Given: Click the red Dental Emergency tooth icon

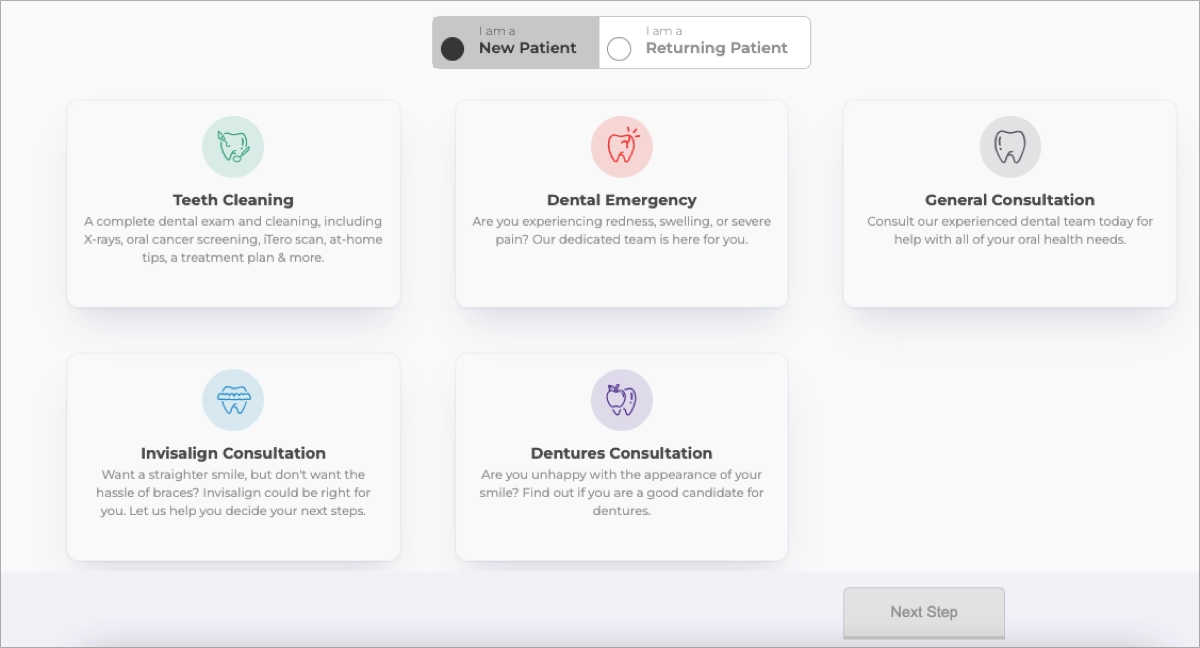Looking at the screenshot, I should point(621,146).
